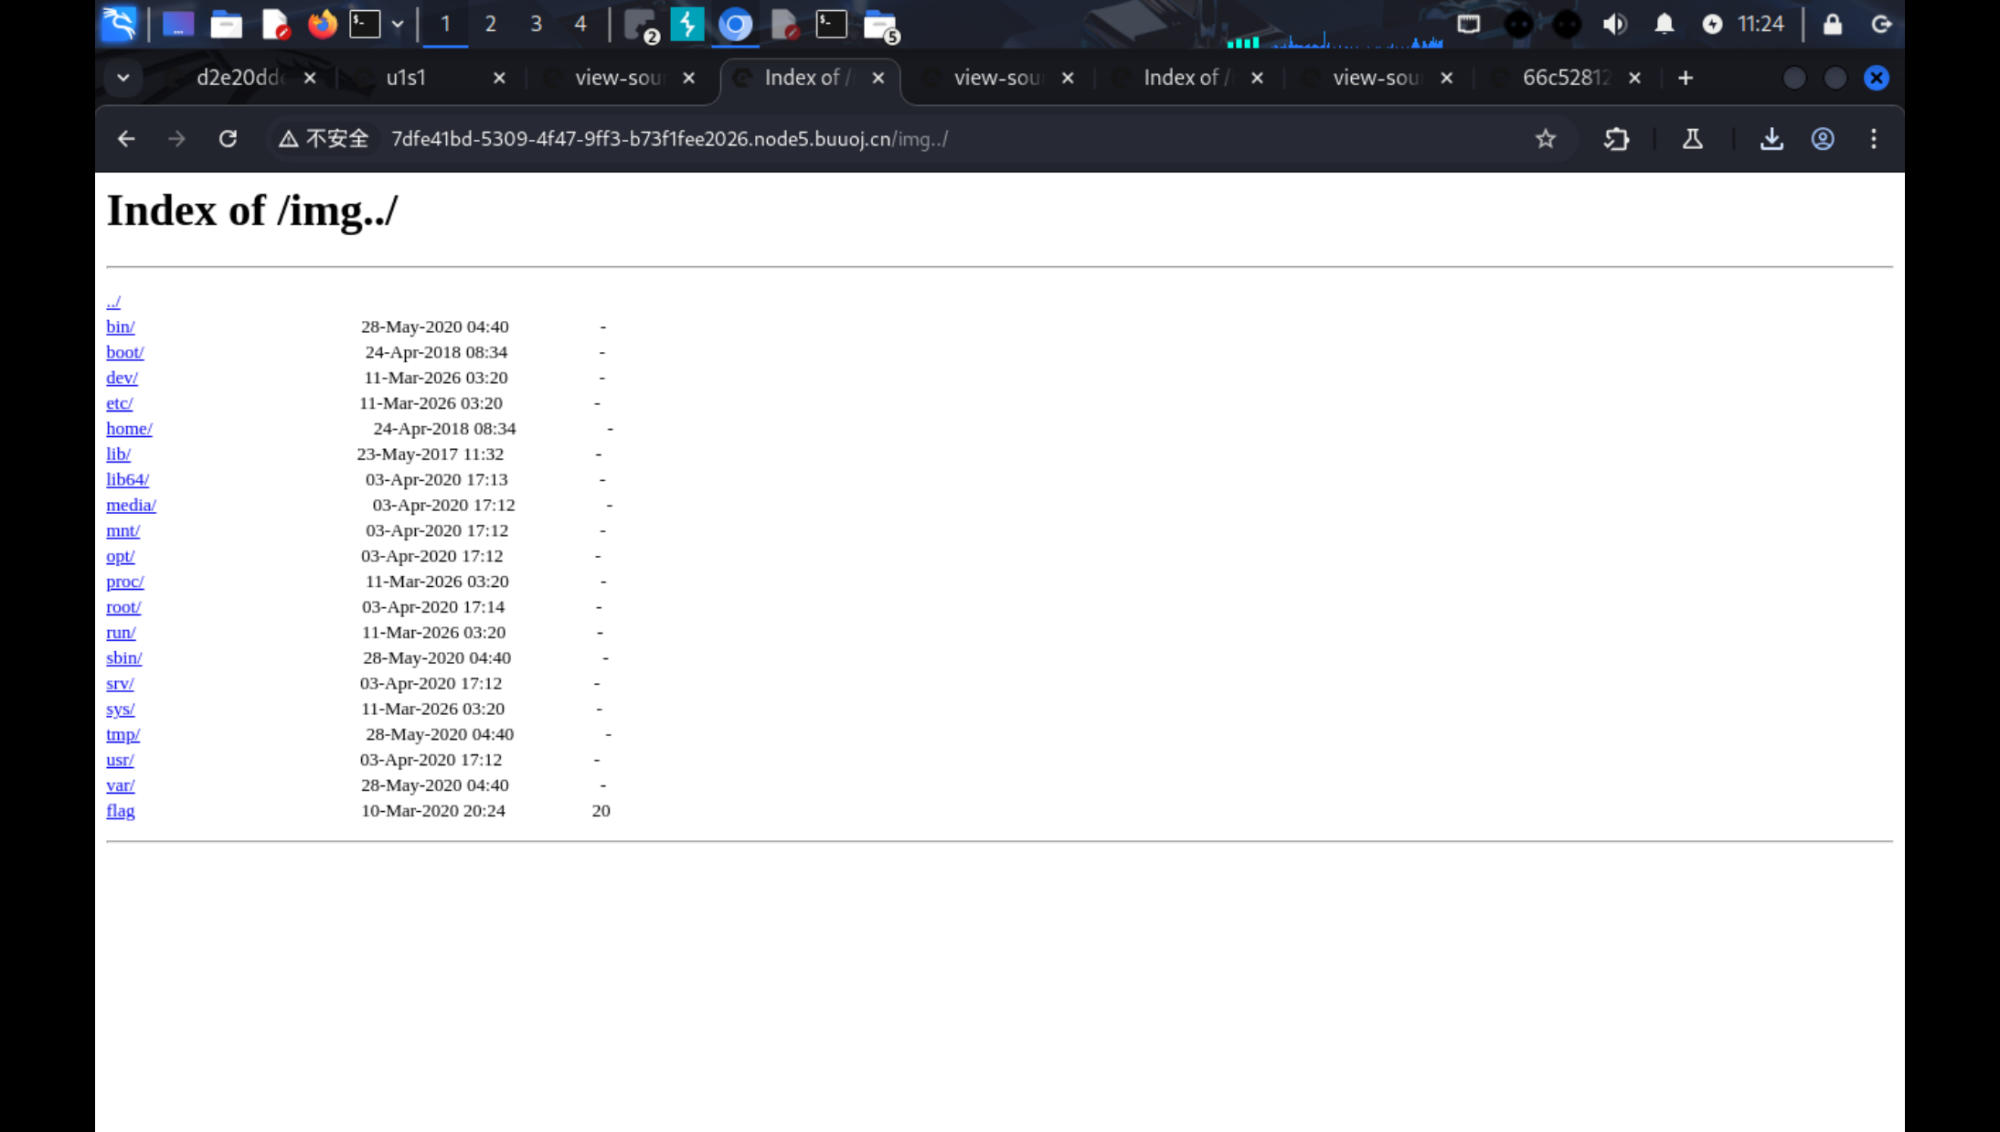Image resolution: width=2000 pixels, height=1132 pixels.
Task: Open the Chrome labs flask icon
Action: tap(1692, 139)
